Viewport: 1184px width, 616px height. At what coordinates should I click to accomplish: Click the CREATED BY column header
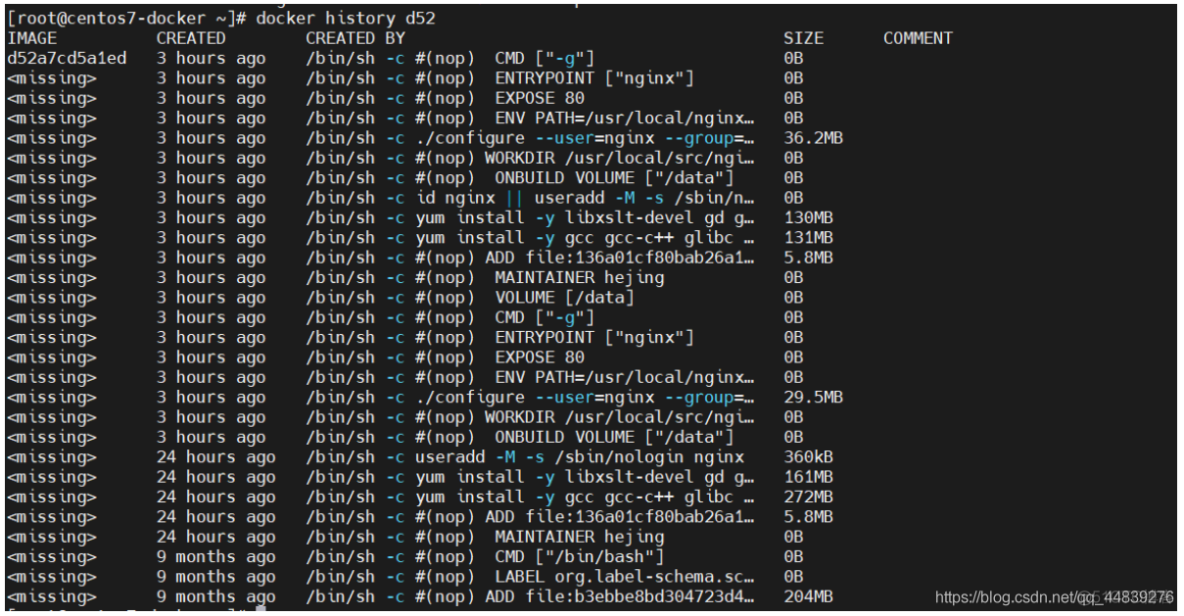[355, 38]
